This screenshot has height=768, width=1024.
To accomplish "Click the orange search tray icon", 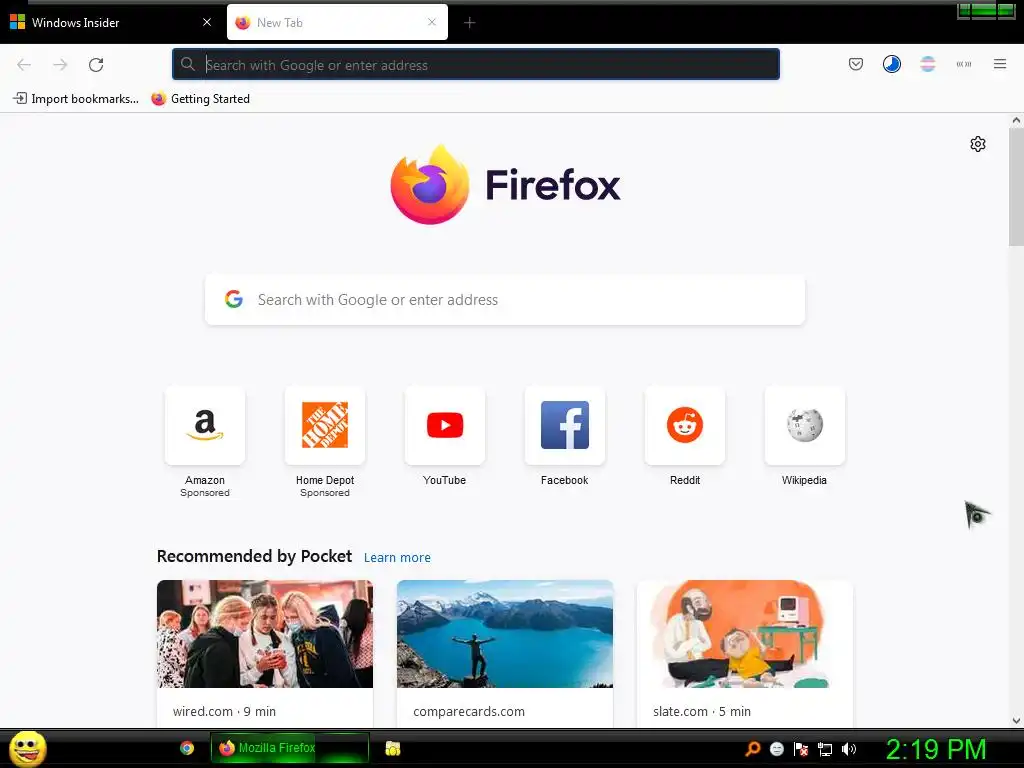I will pyautogui.click(x=752, y=749).
